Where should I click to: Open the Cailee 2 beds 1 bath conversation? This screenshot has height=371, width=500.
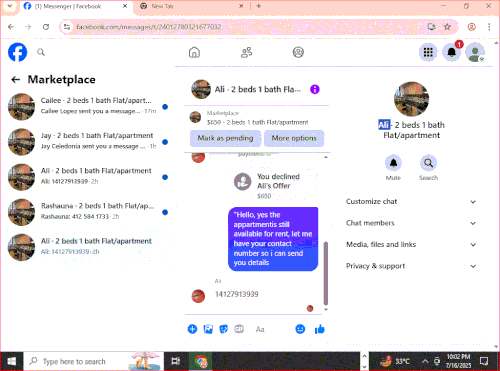click(x=88, y=107)
